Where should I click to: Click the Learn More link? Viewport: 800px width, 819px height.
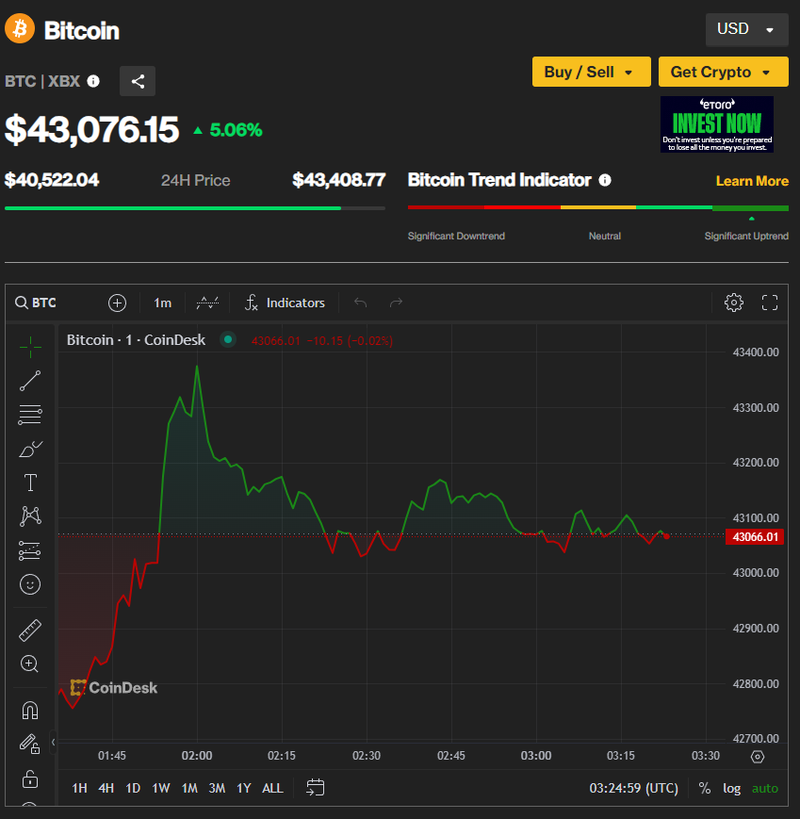coord(752,181)
